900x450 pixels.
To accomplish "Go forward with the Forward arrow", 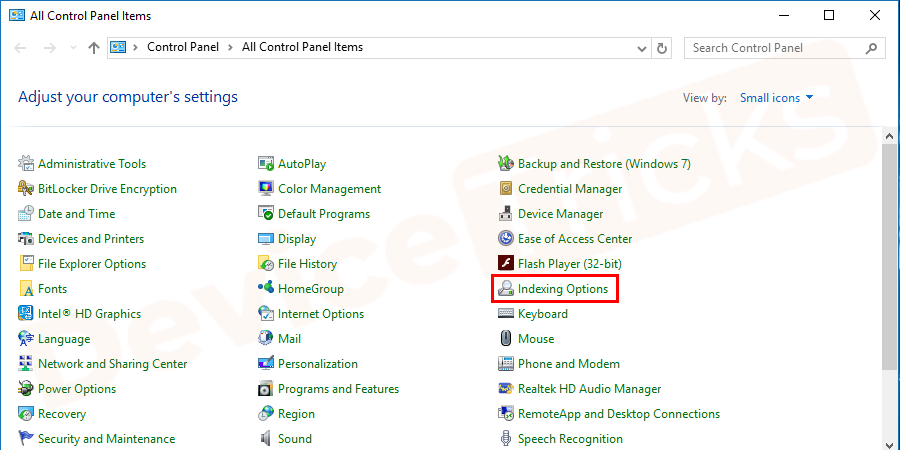I will click(50, 48).
